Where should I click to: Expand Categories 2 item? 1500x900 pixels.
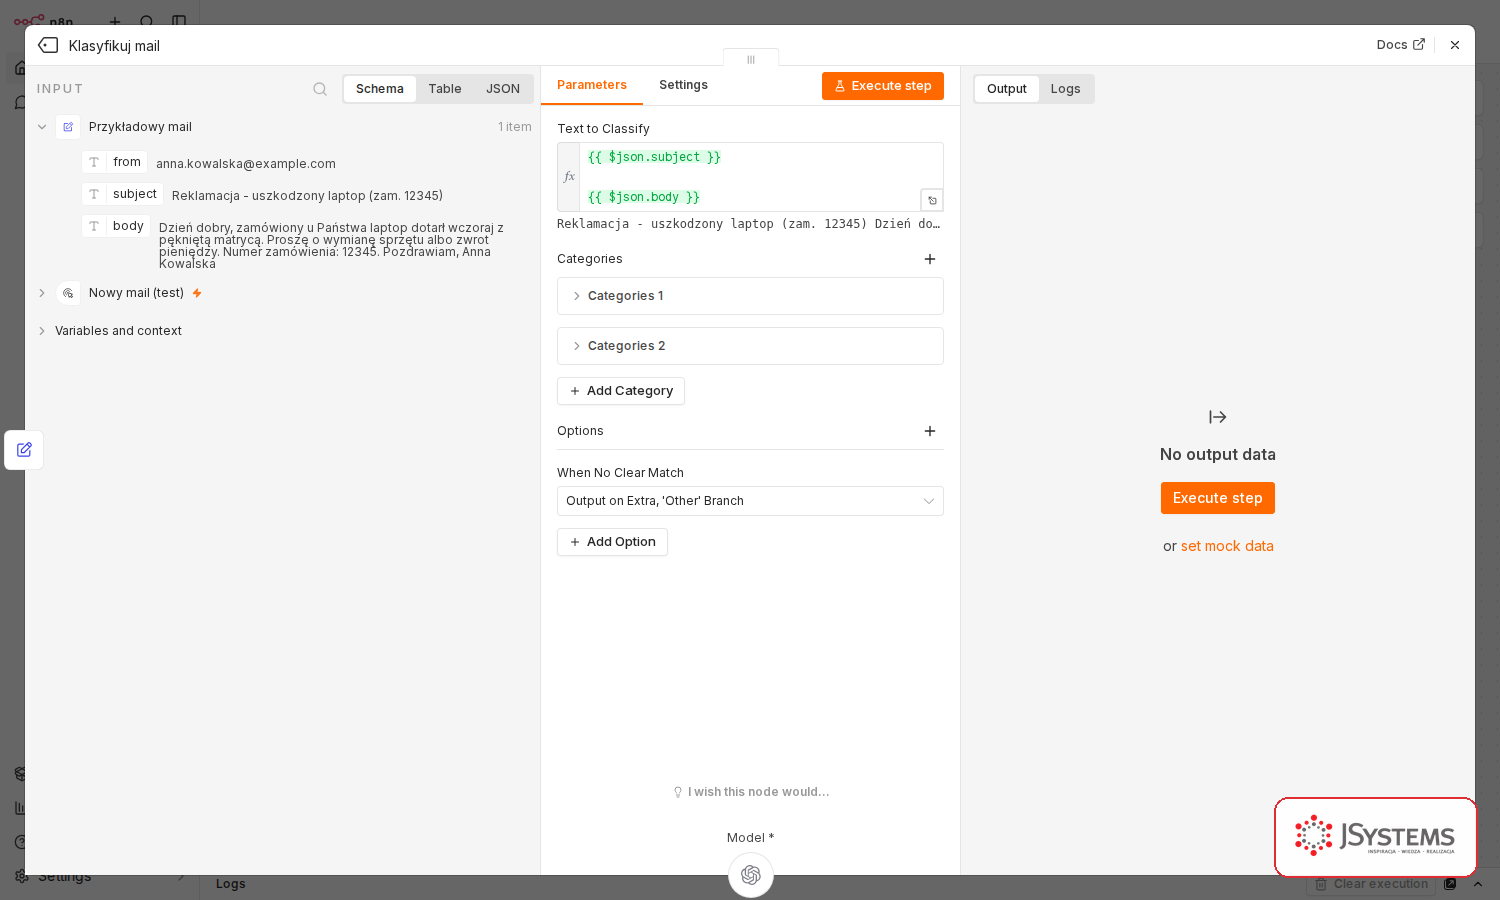[x=750, y=346]
